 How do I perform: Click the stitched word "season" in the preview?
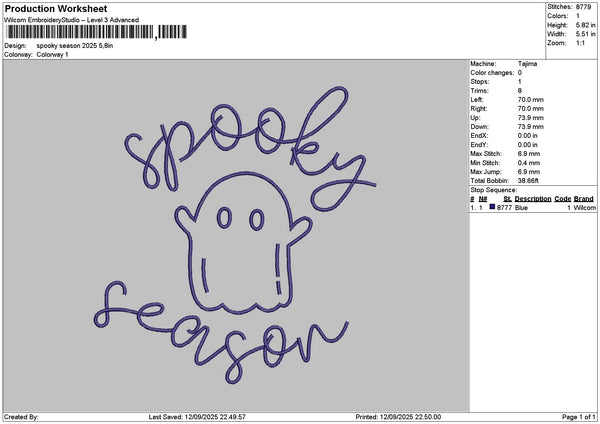click(221, 332)
